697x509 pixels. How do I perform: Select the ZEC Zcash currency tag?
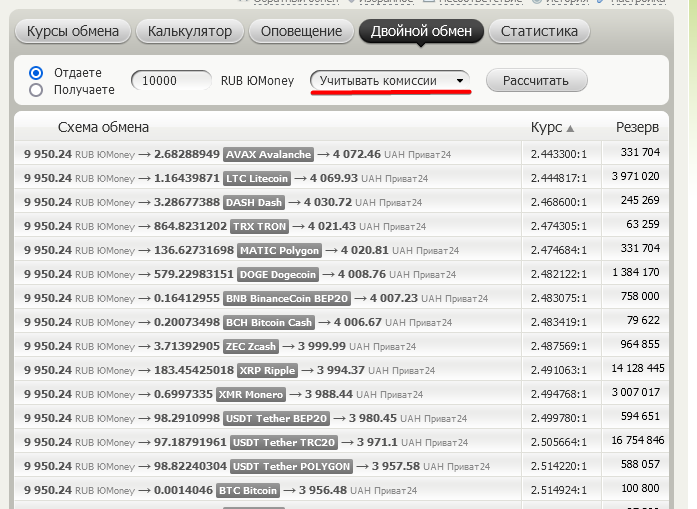pos(251,346)
